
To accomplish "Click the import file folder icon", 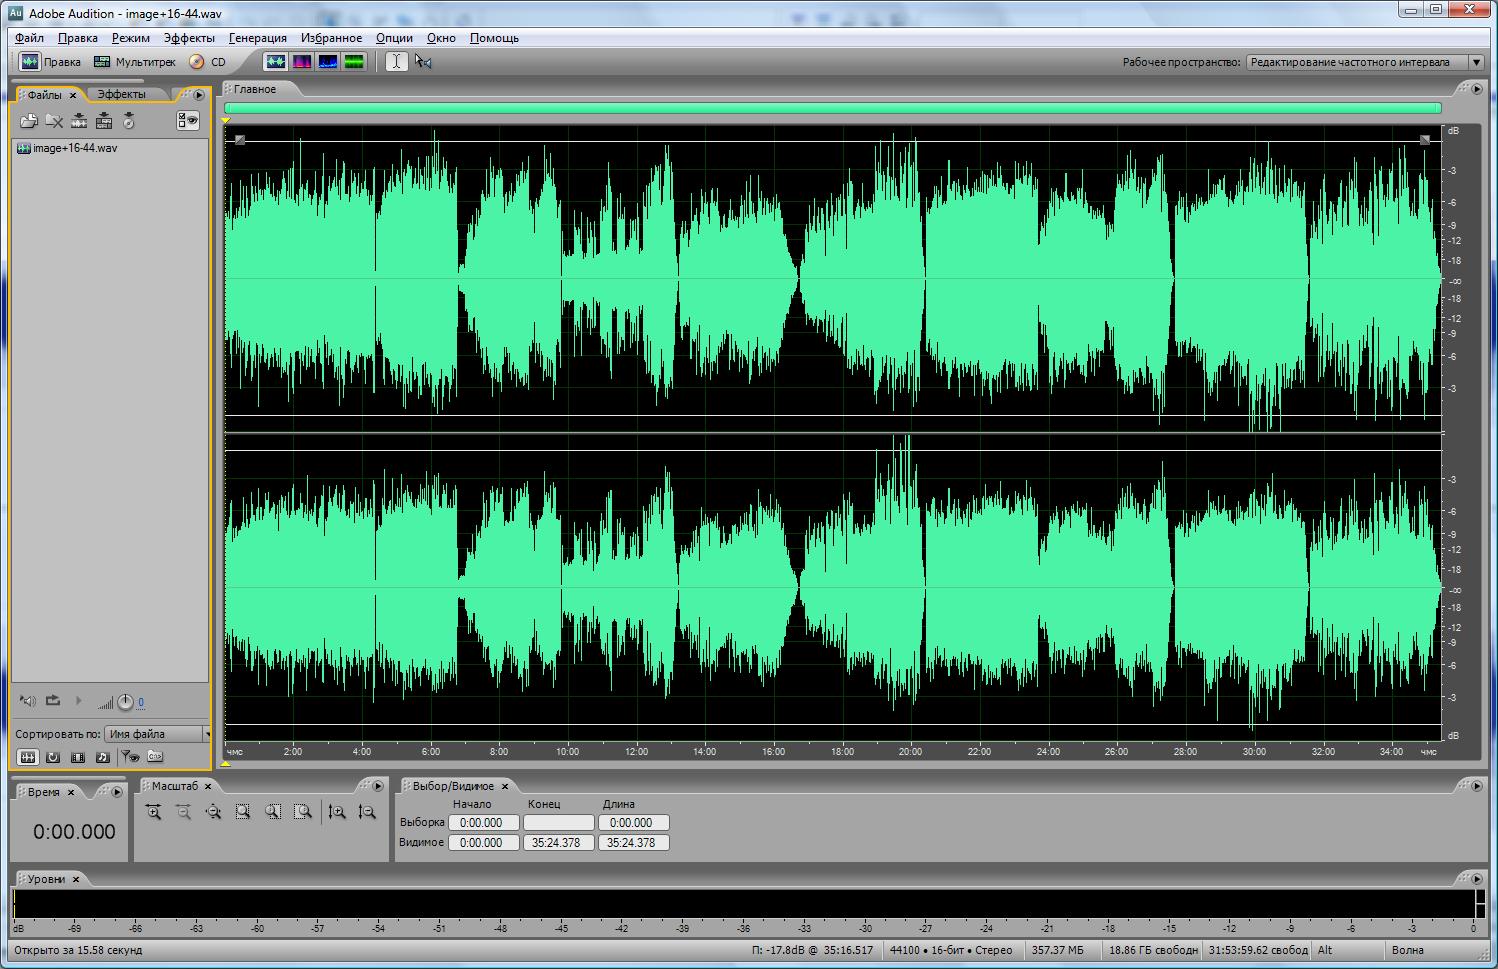I will tap(28, 121).
